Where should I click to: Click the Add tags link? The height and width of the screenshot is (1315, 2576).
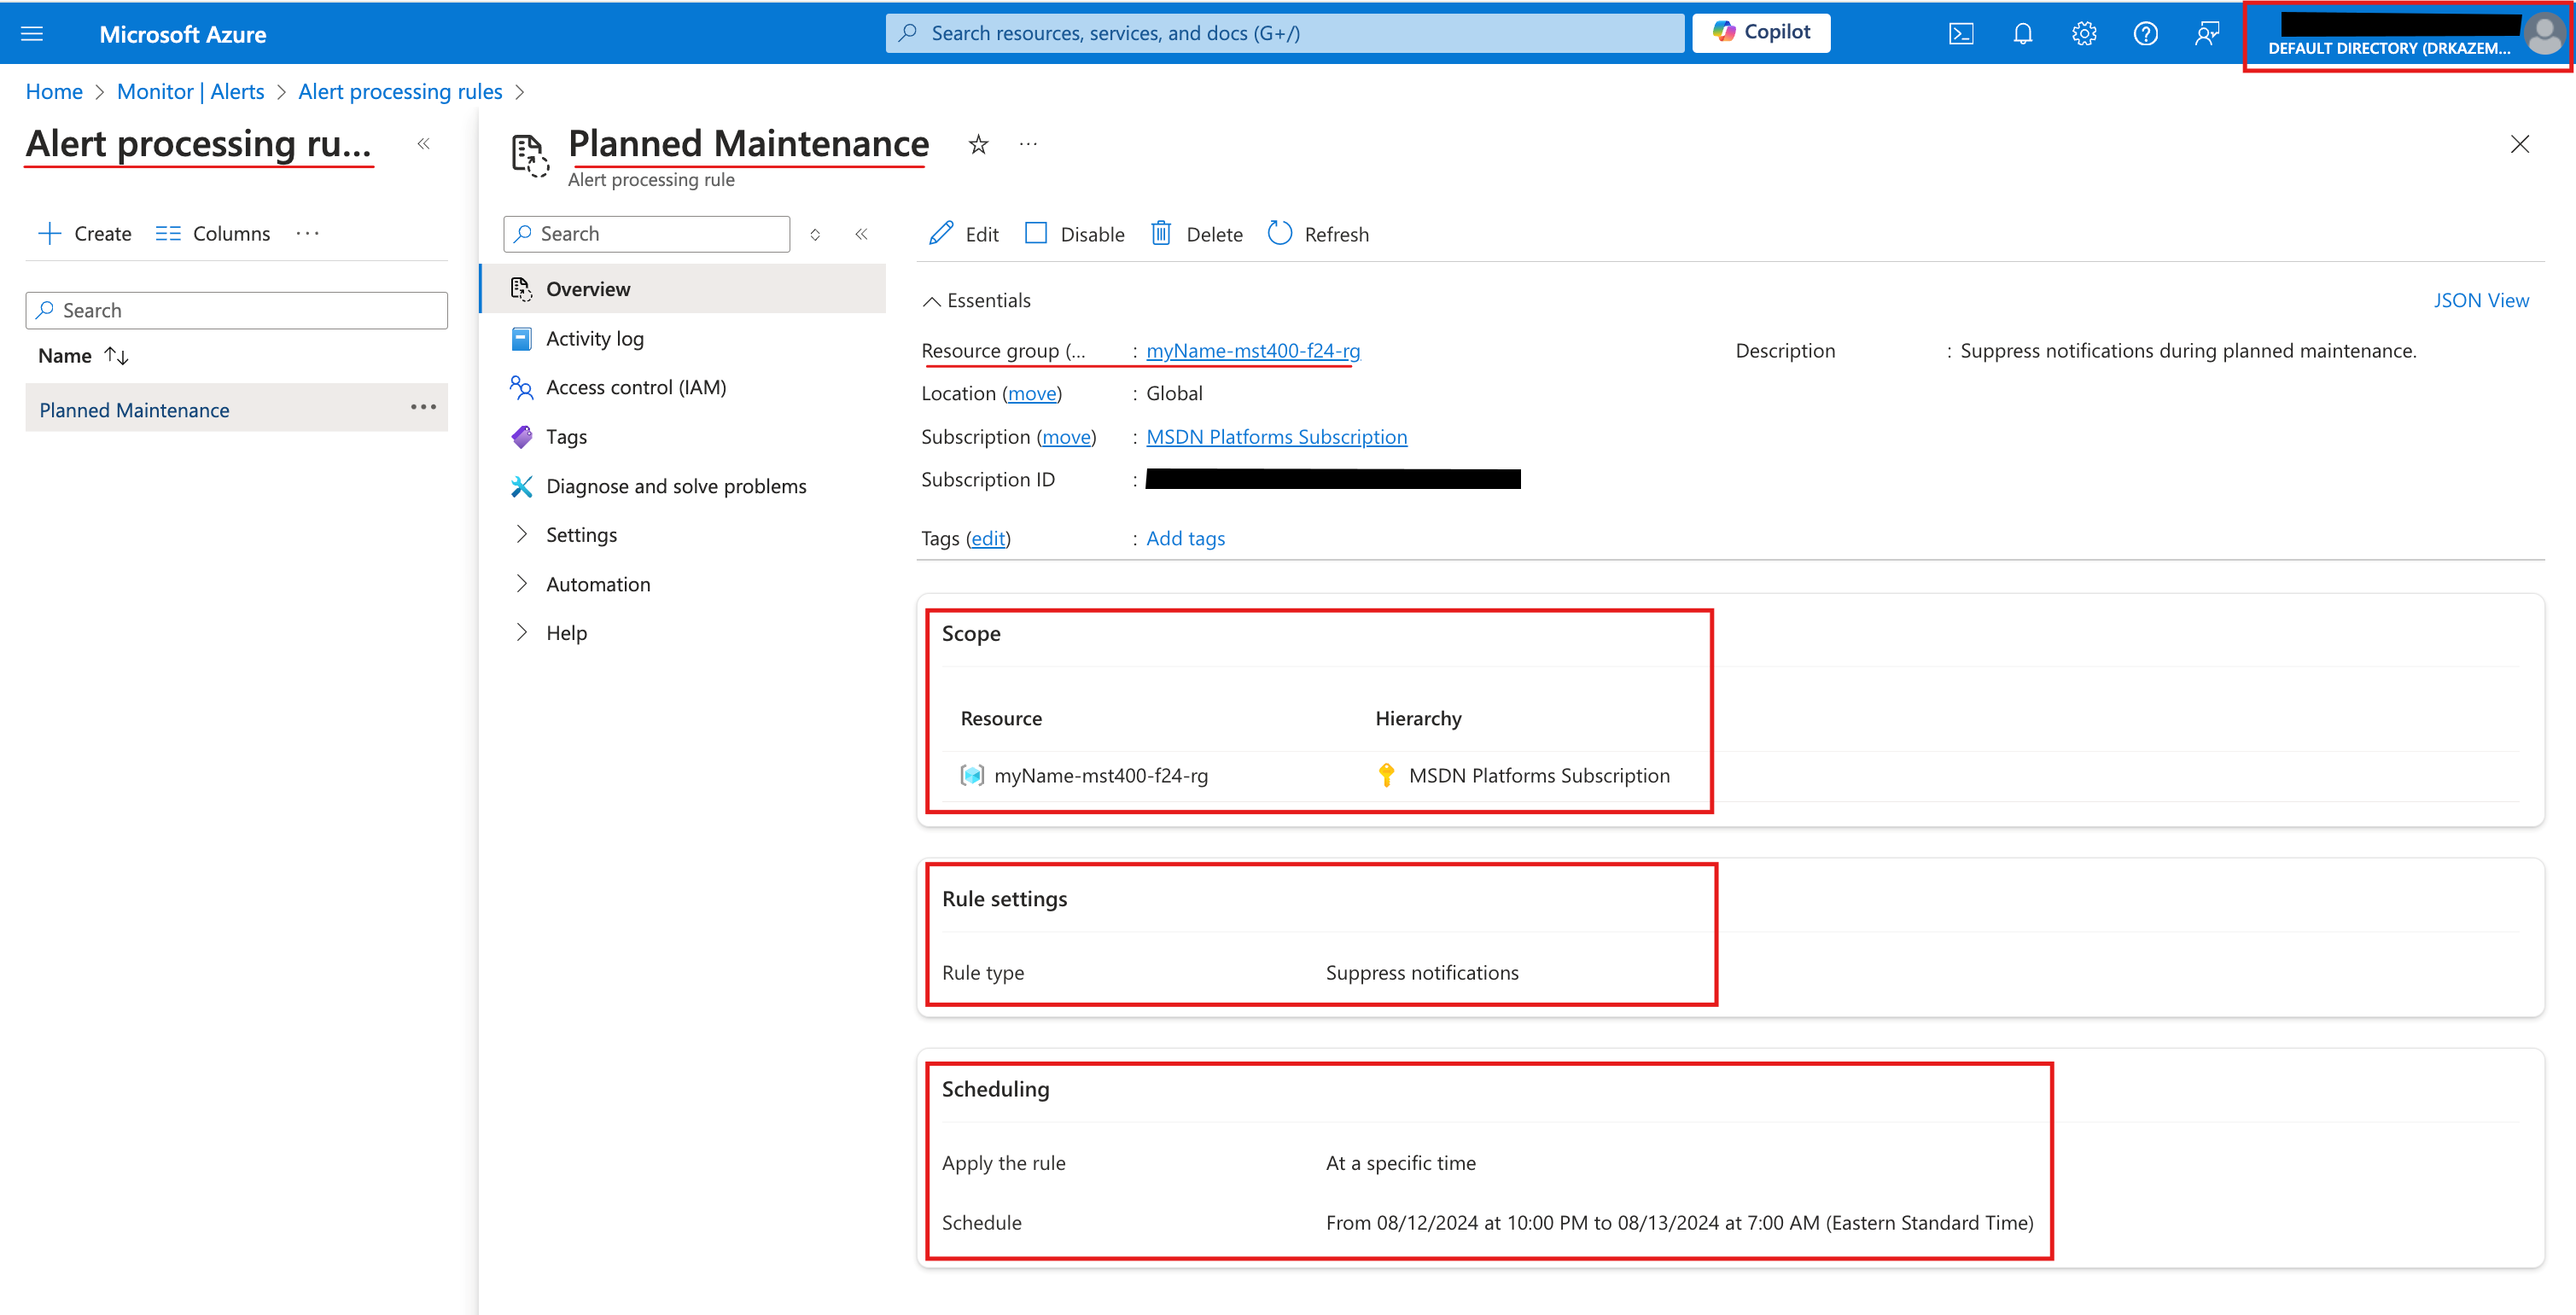pos(1185,539)
